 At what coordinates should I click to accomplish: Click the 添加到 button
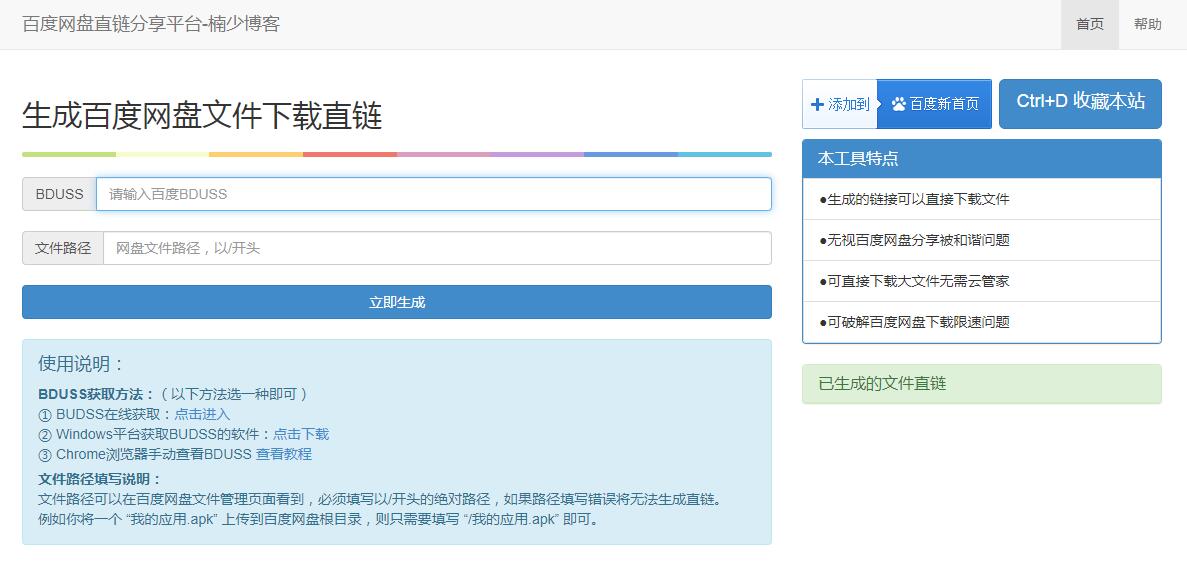(840, 104)
